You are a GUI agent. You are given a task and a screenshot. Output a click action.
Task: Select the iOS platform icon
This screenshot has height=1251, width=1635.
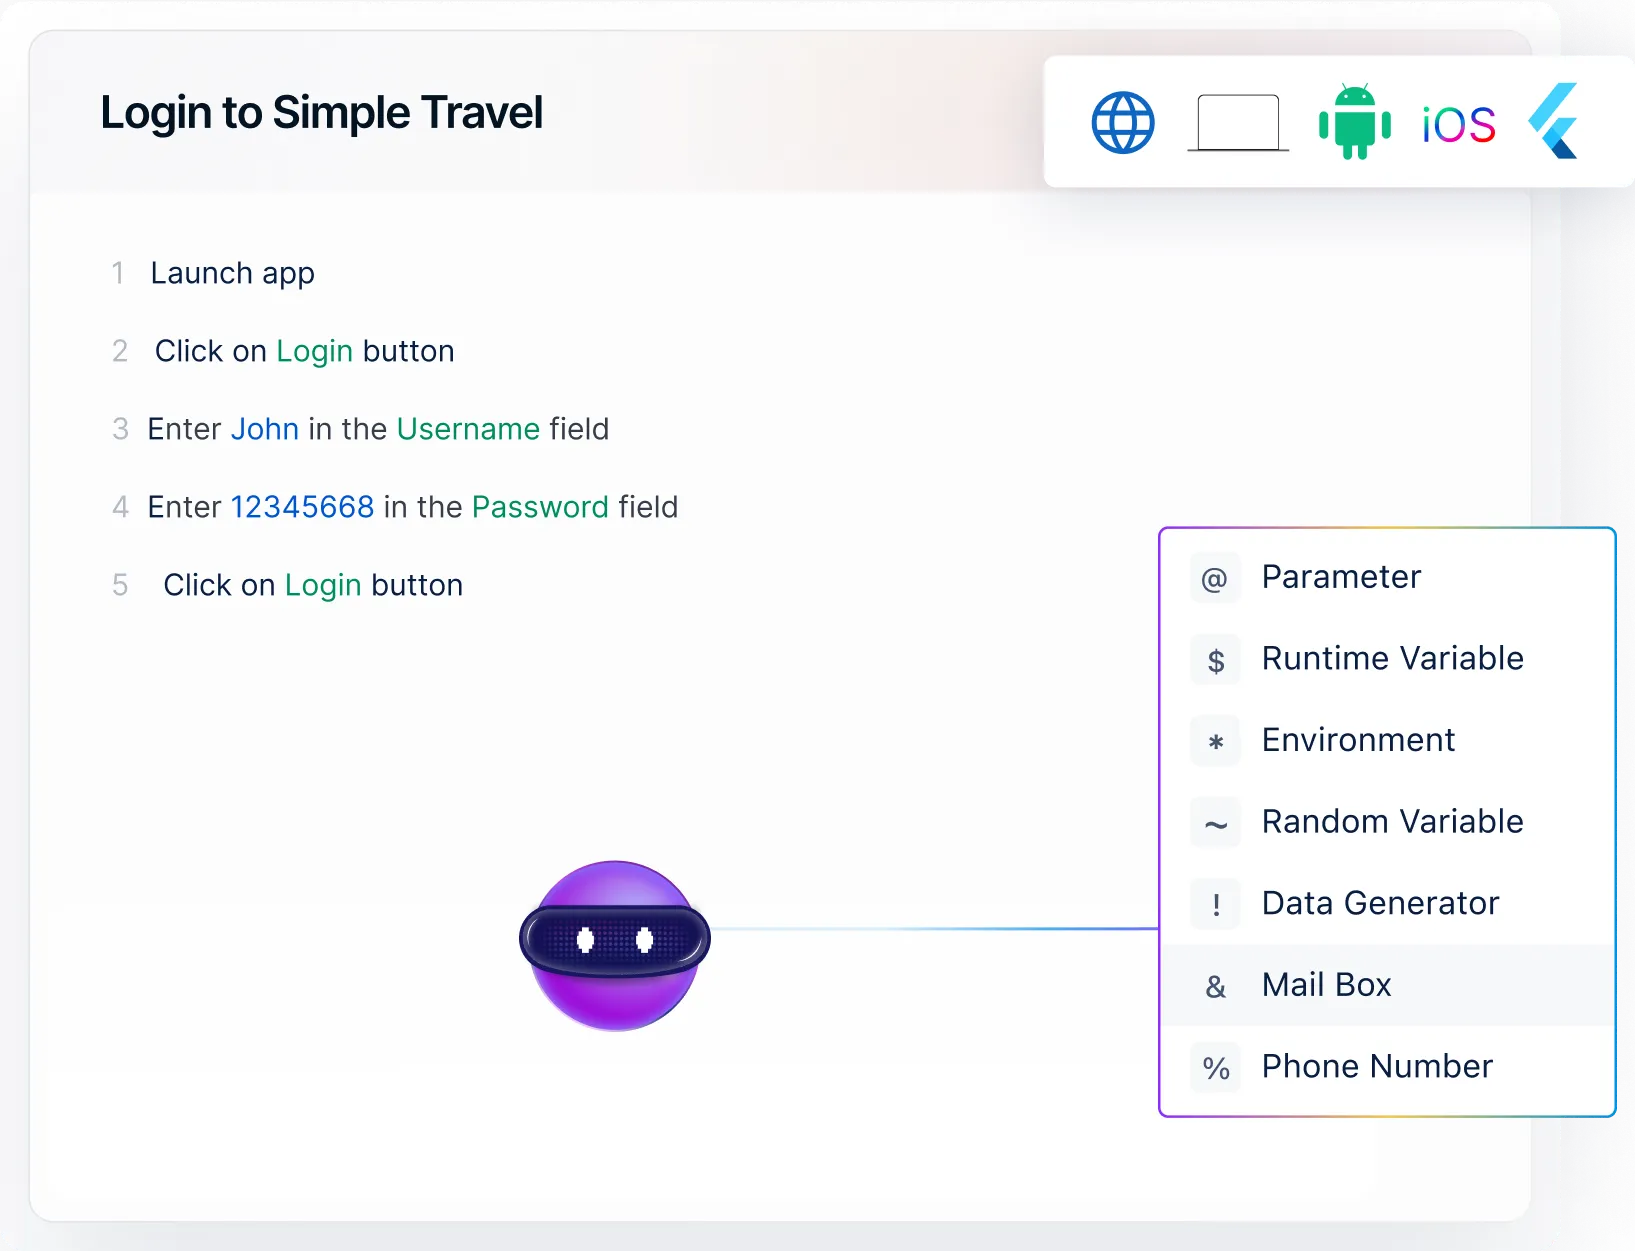click(x=1458, y=124)
